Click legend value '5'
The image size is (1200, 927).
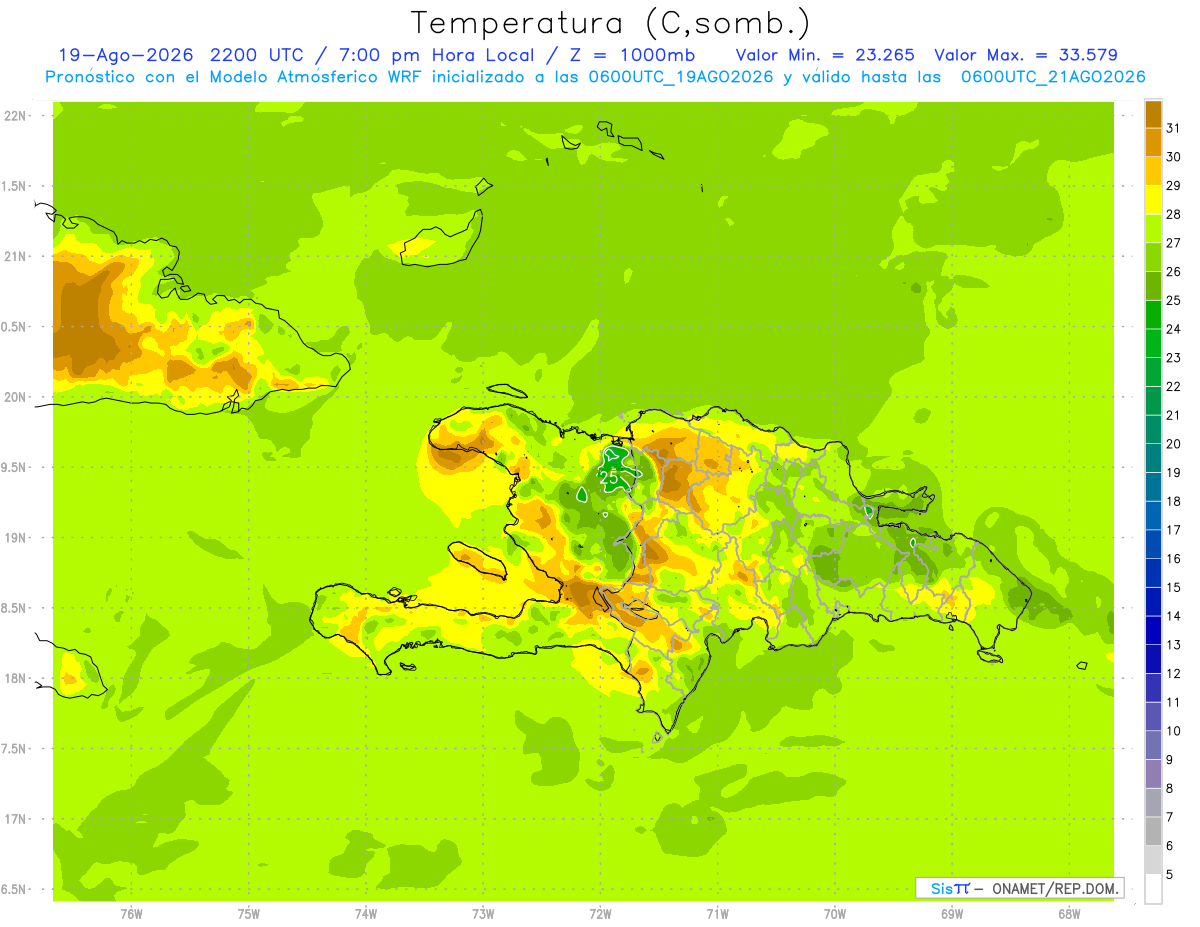point(1170,874)
